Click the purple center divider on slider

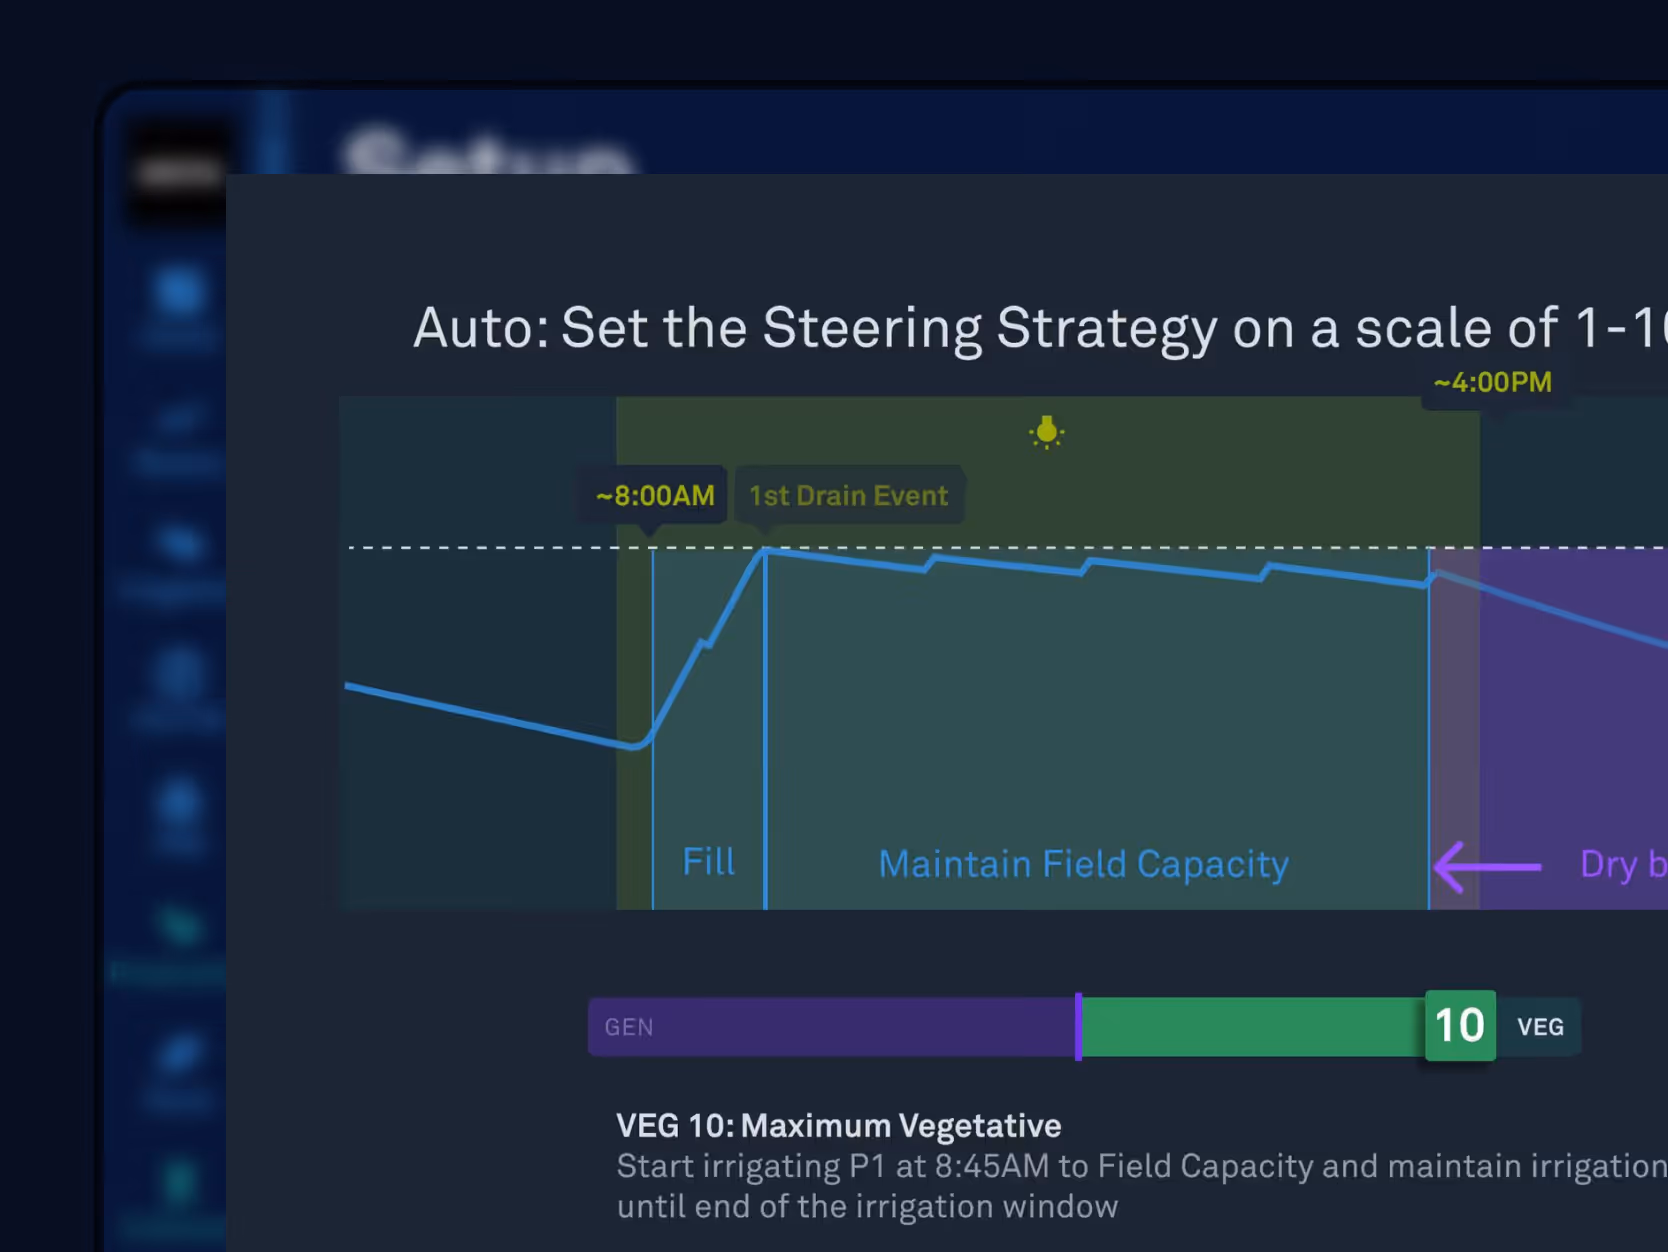pos(1079,1026)
